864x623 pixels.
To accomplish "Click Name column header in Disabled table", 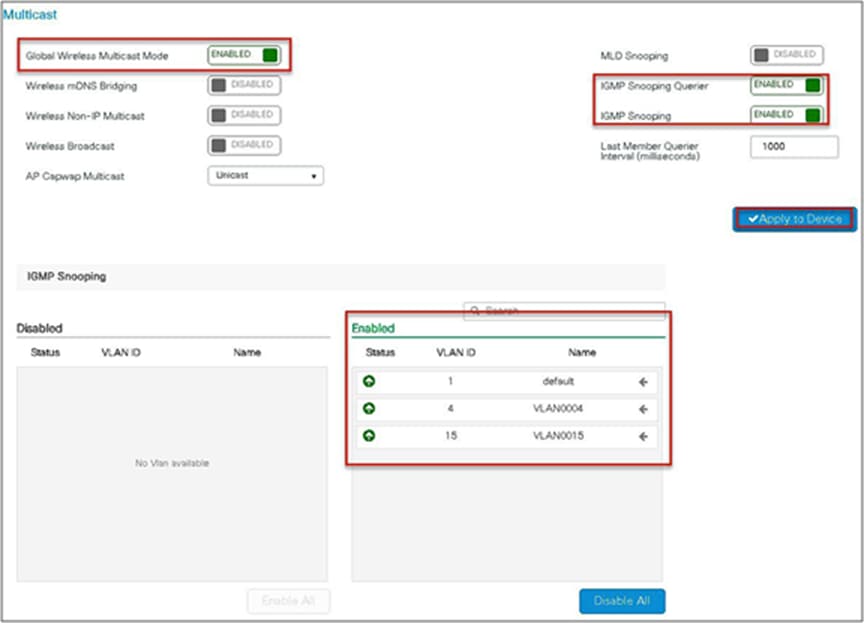I will tap(247, 353).
